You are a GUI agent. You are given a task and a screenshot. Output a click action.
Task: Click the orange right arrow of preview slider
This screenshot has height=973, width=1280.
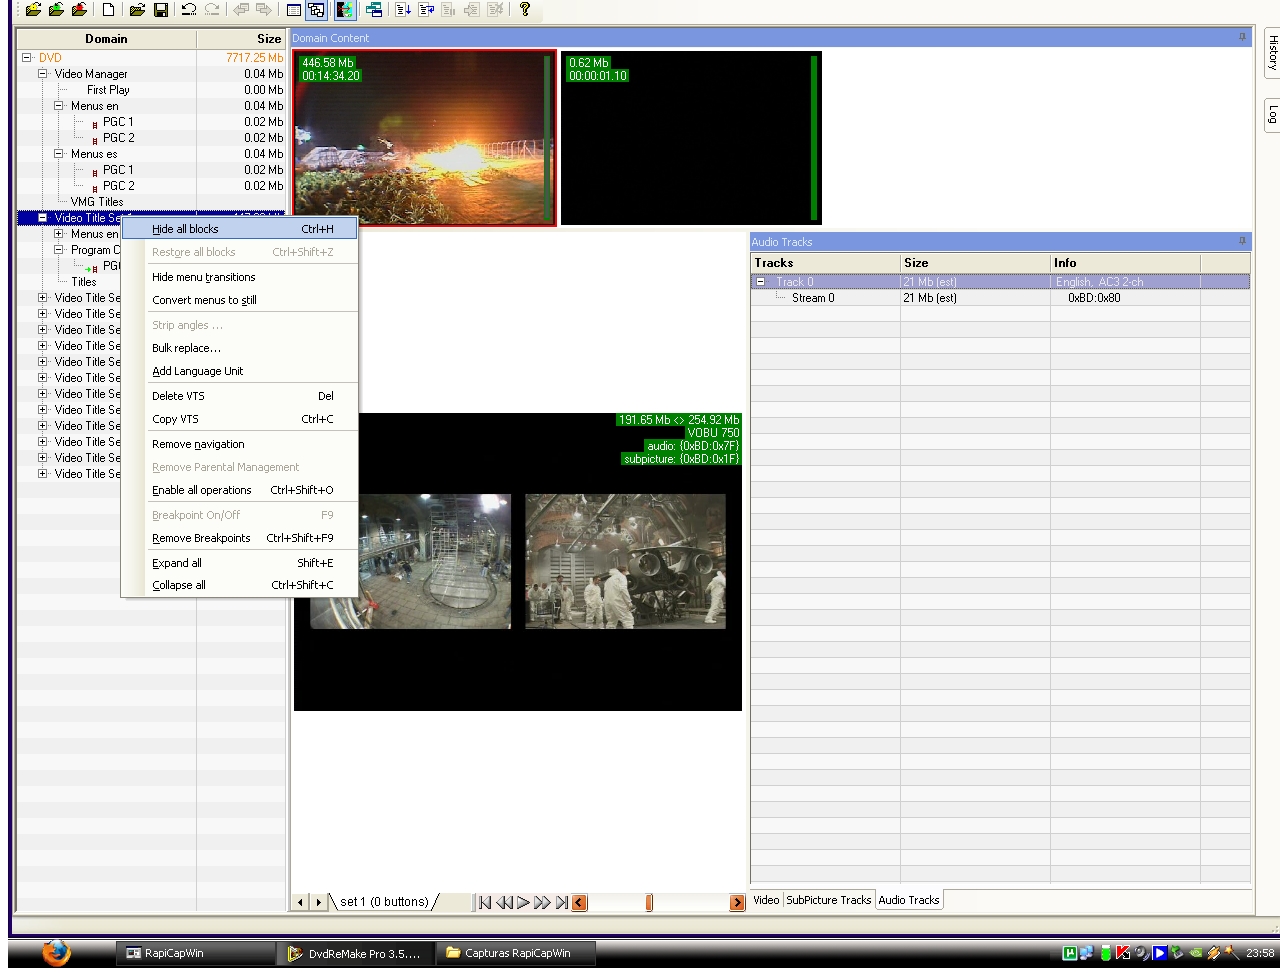[738, 902]
